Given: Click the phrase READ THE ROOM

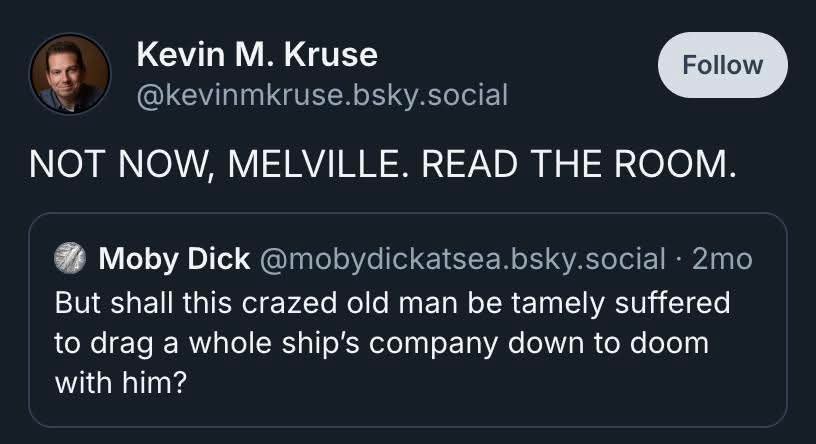Looking at the screenshot, I should pyautogui.click(x=578, y=164).
